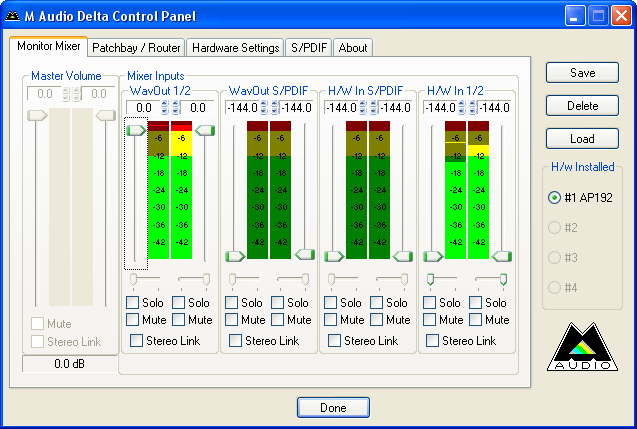
Task: Click the M-Audio logo image
Action: point(582,347)
